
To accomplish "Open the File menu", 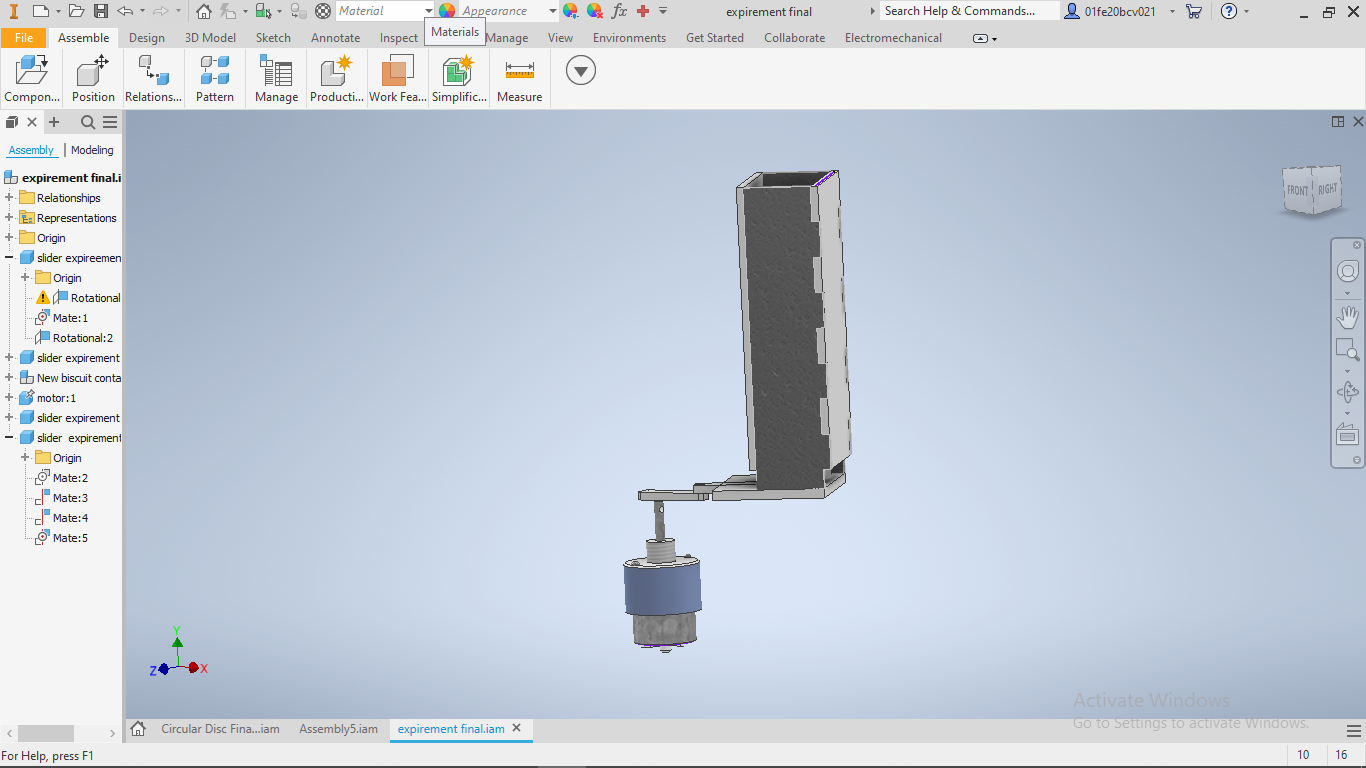I will (x=24, y=38).
